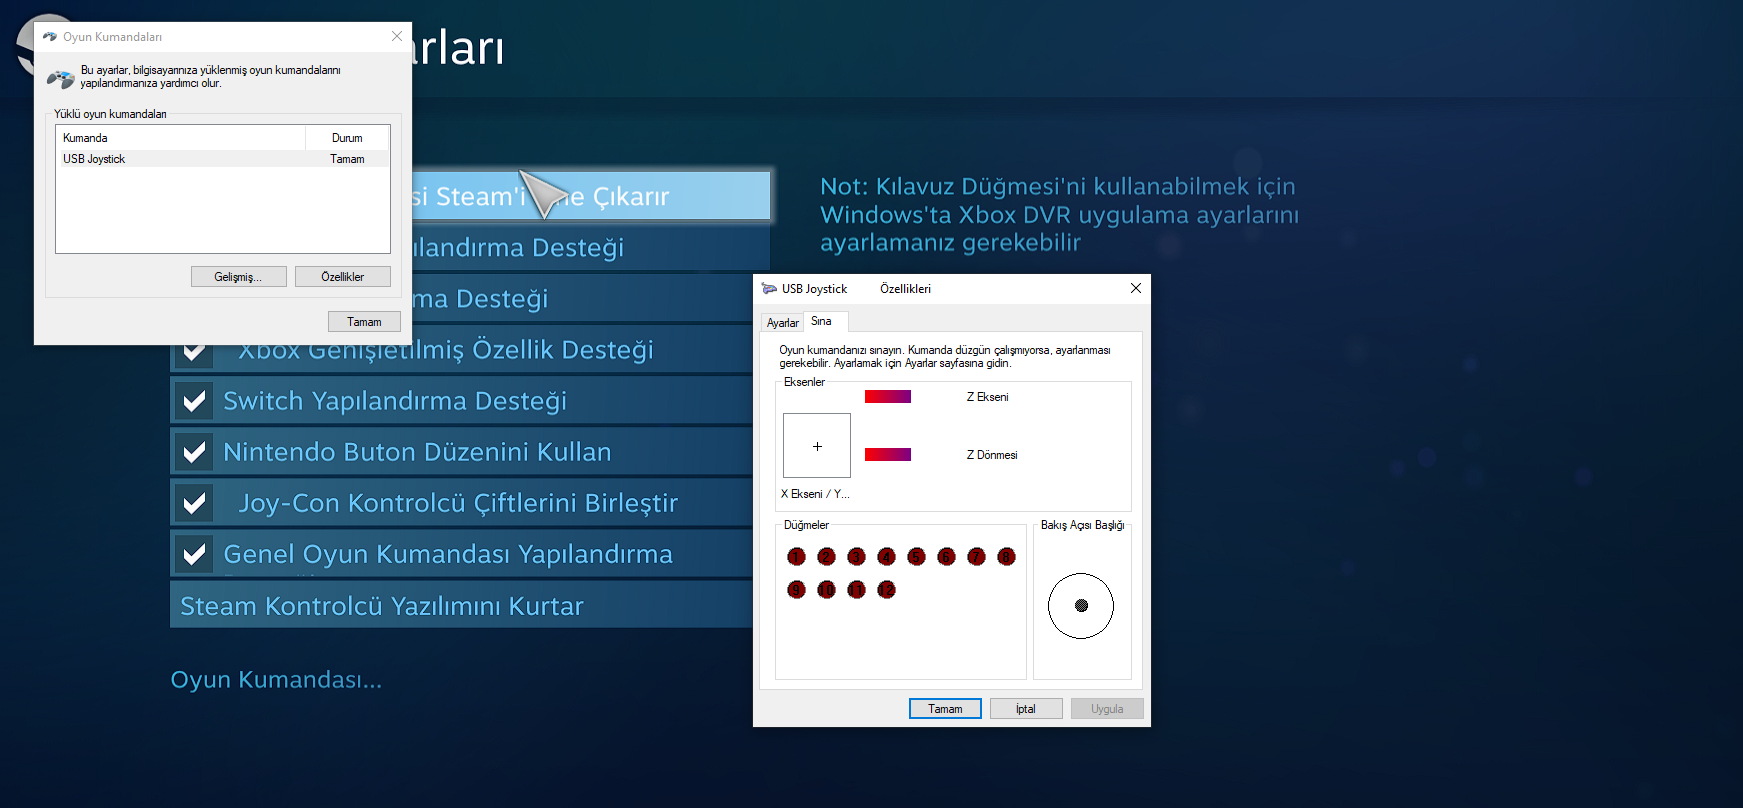Click the Z Dönmesi axis bar
Screen dimensions: 1743x808
pyautogui.click(x=888, y=455)
